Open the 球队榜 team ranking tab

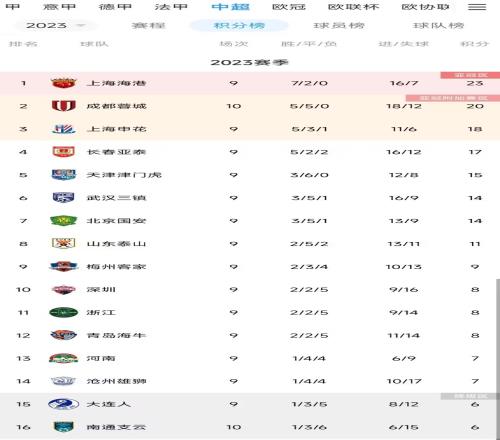coord(438,25)
